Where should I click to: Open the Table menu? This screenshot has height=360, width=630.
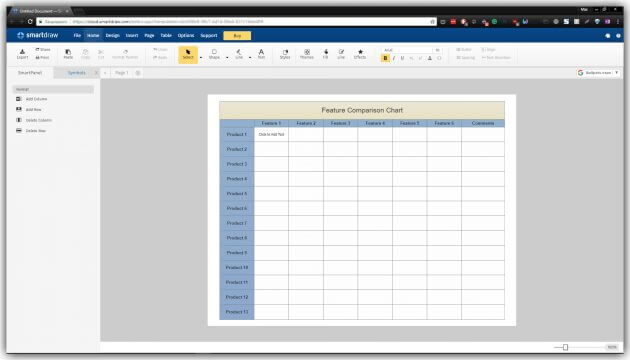(166, 35)
